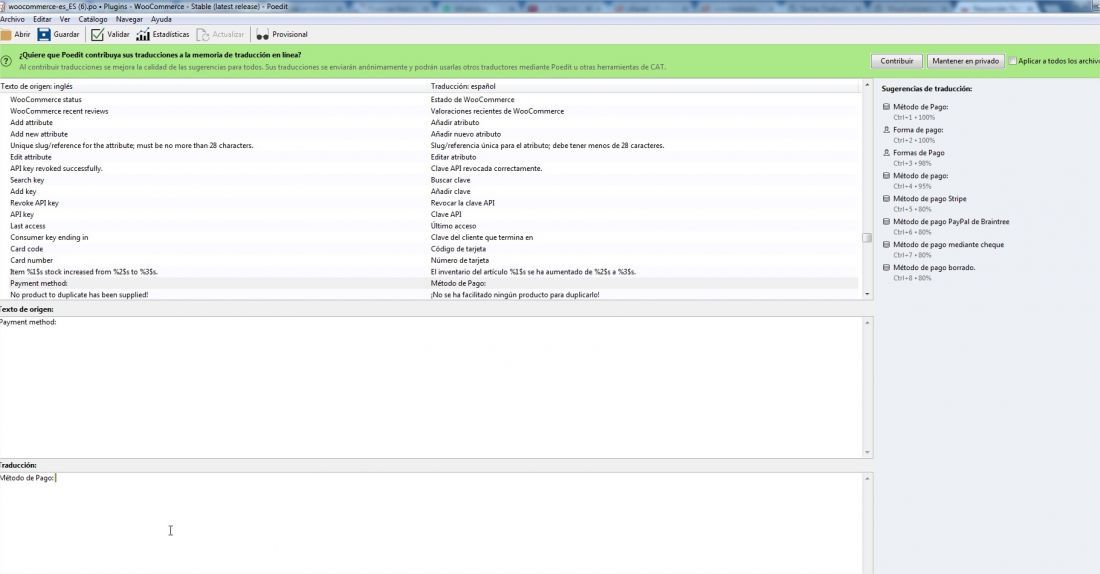Select 'Item %1$s stock increased' row
The image size is (1100, 574).
pyautogui.click(x=429, y=272)
